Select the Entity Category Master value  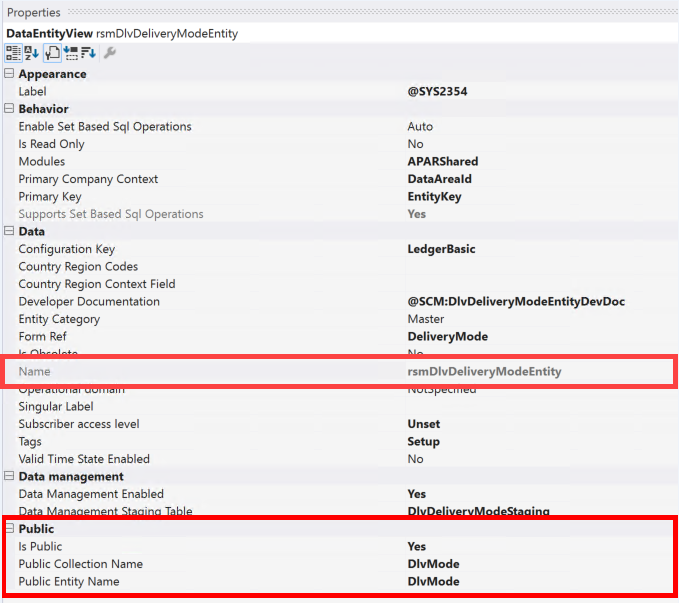click(x=427, y=319)
